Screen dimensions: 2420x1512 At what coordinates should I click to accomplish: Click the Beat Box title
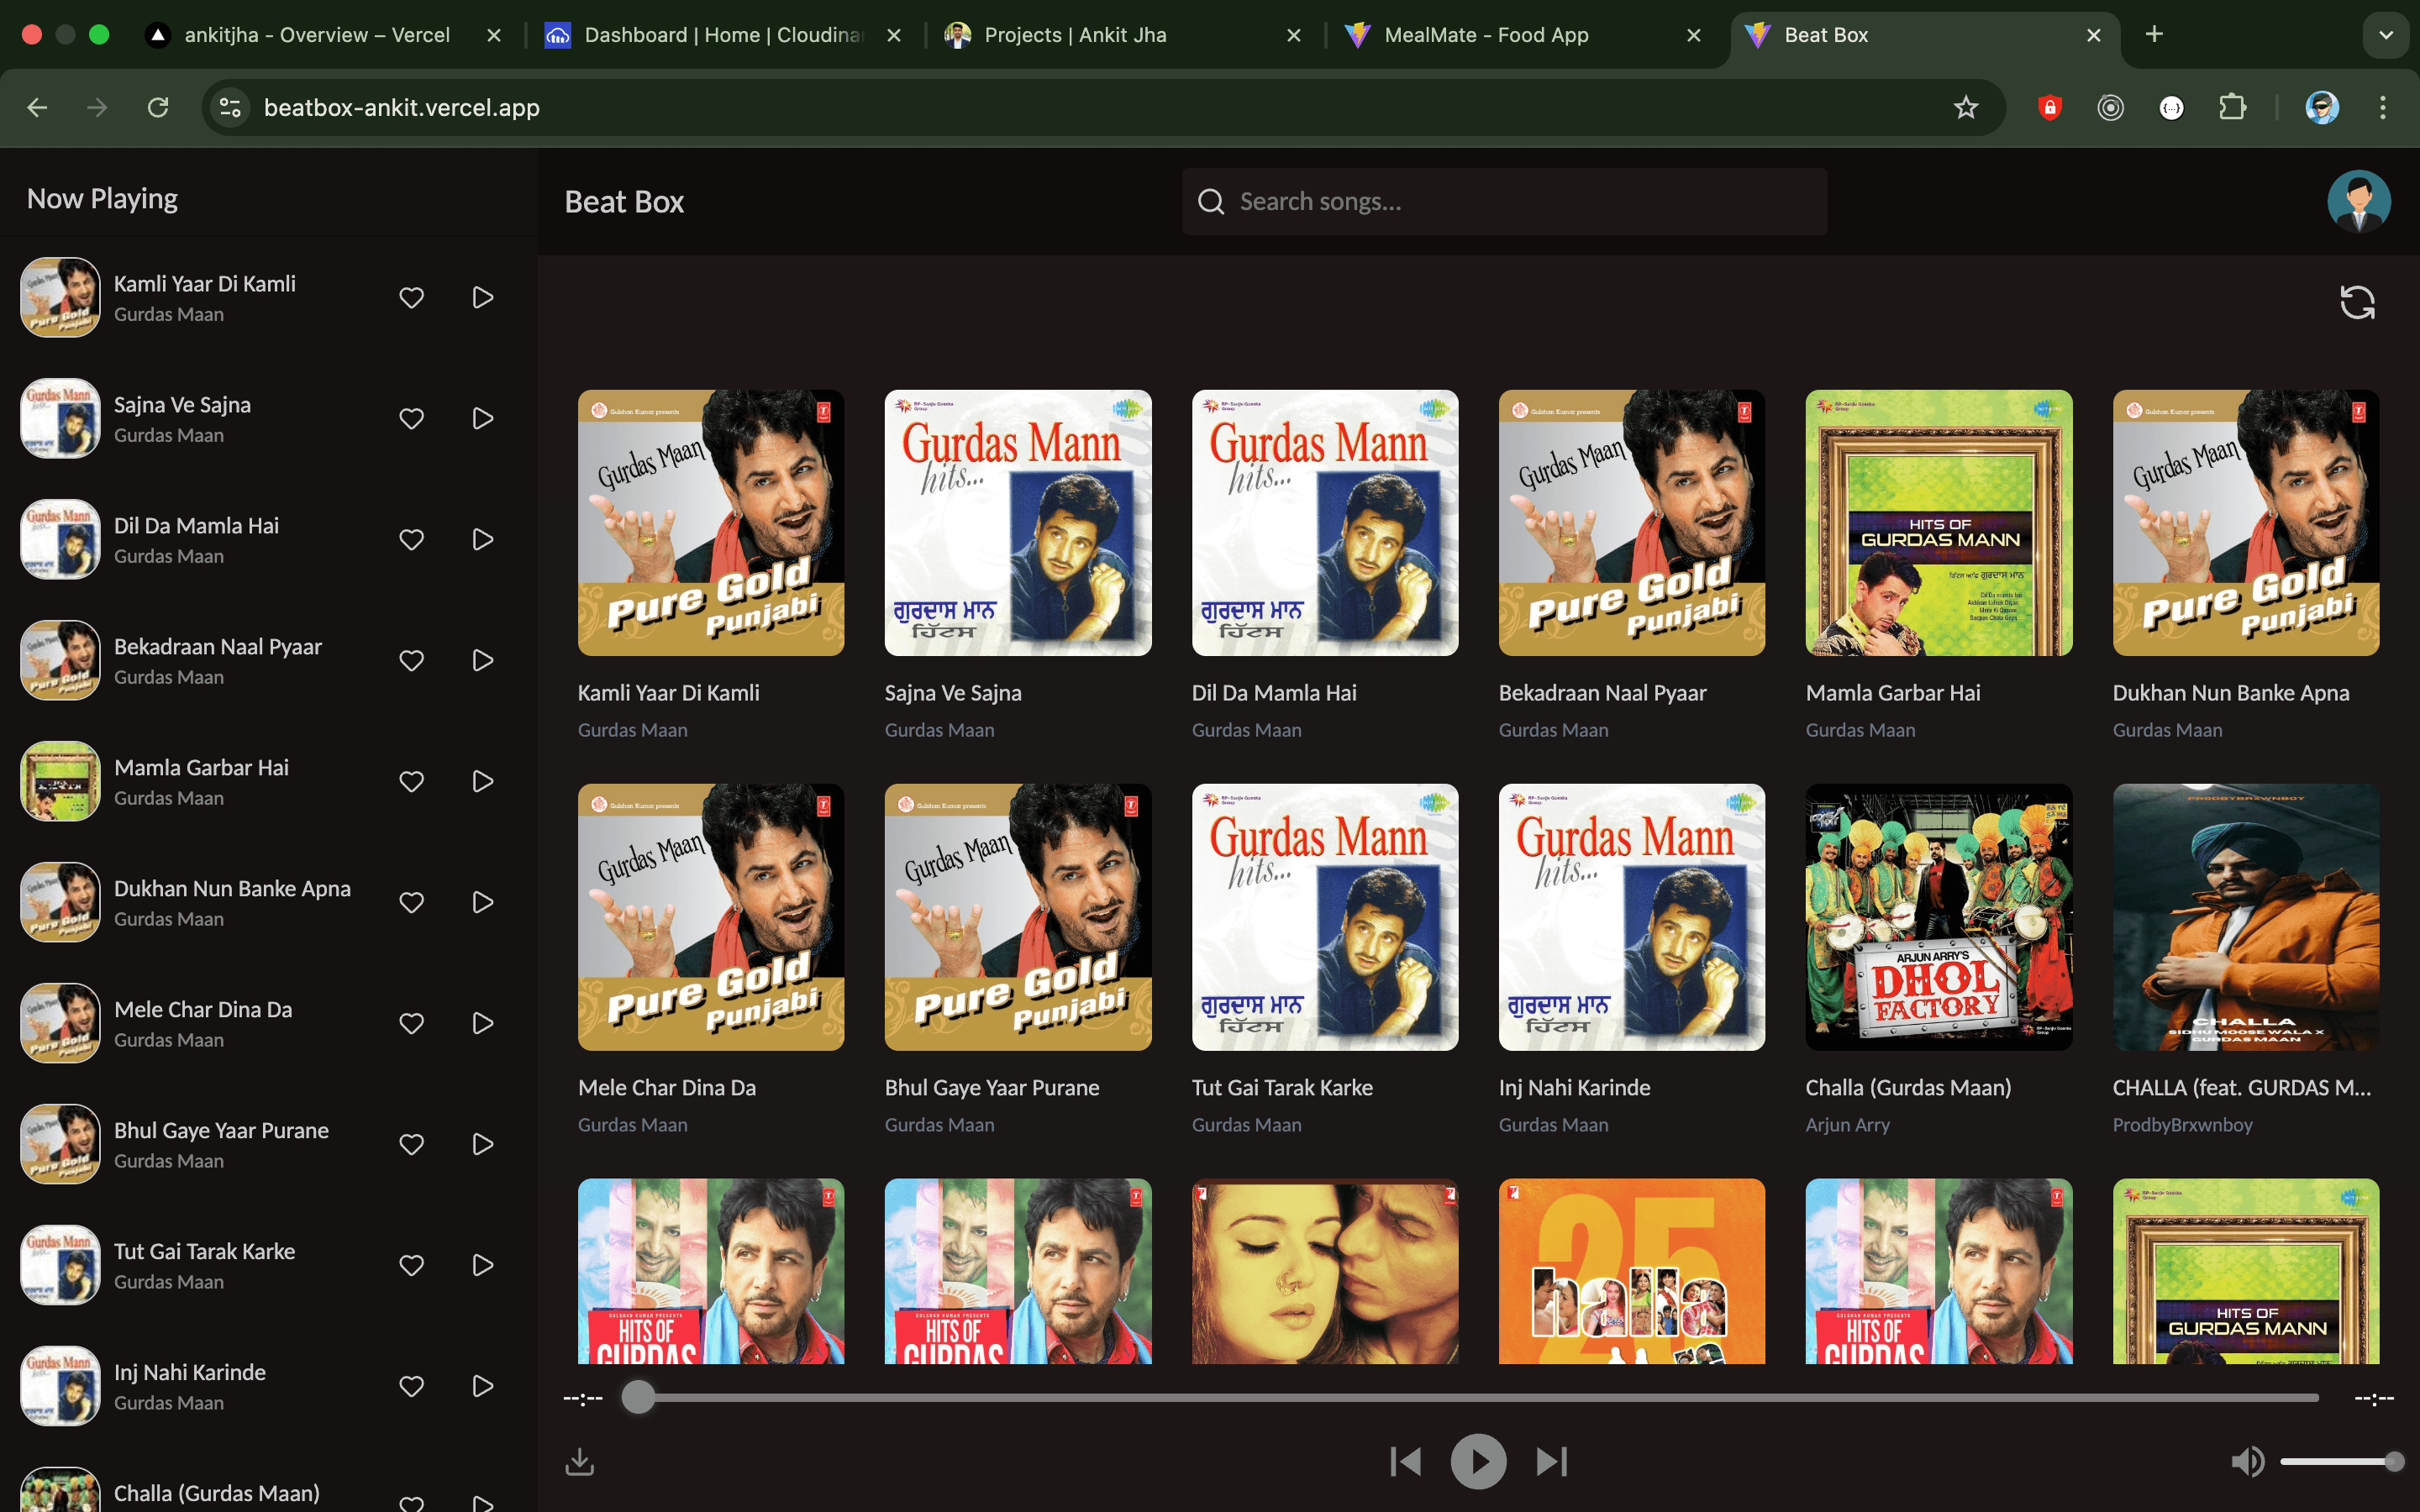tap(624, 202)
